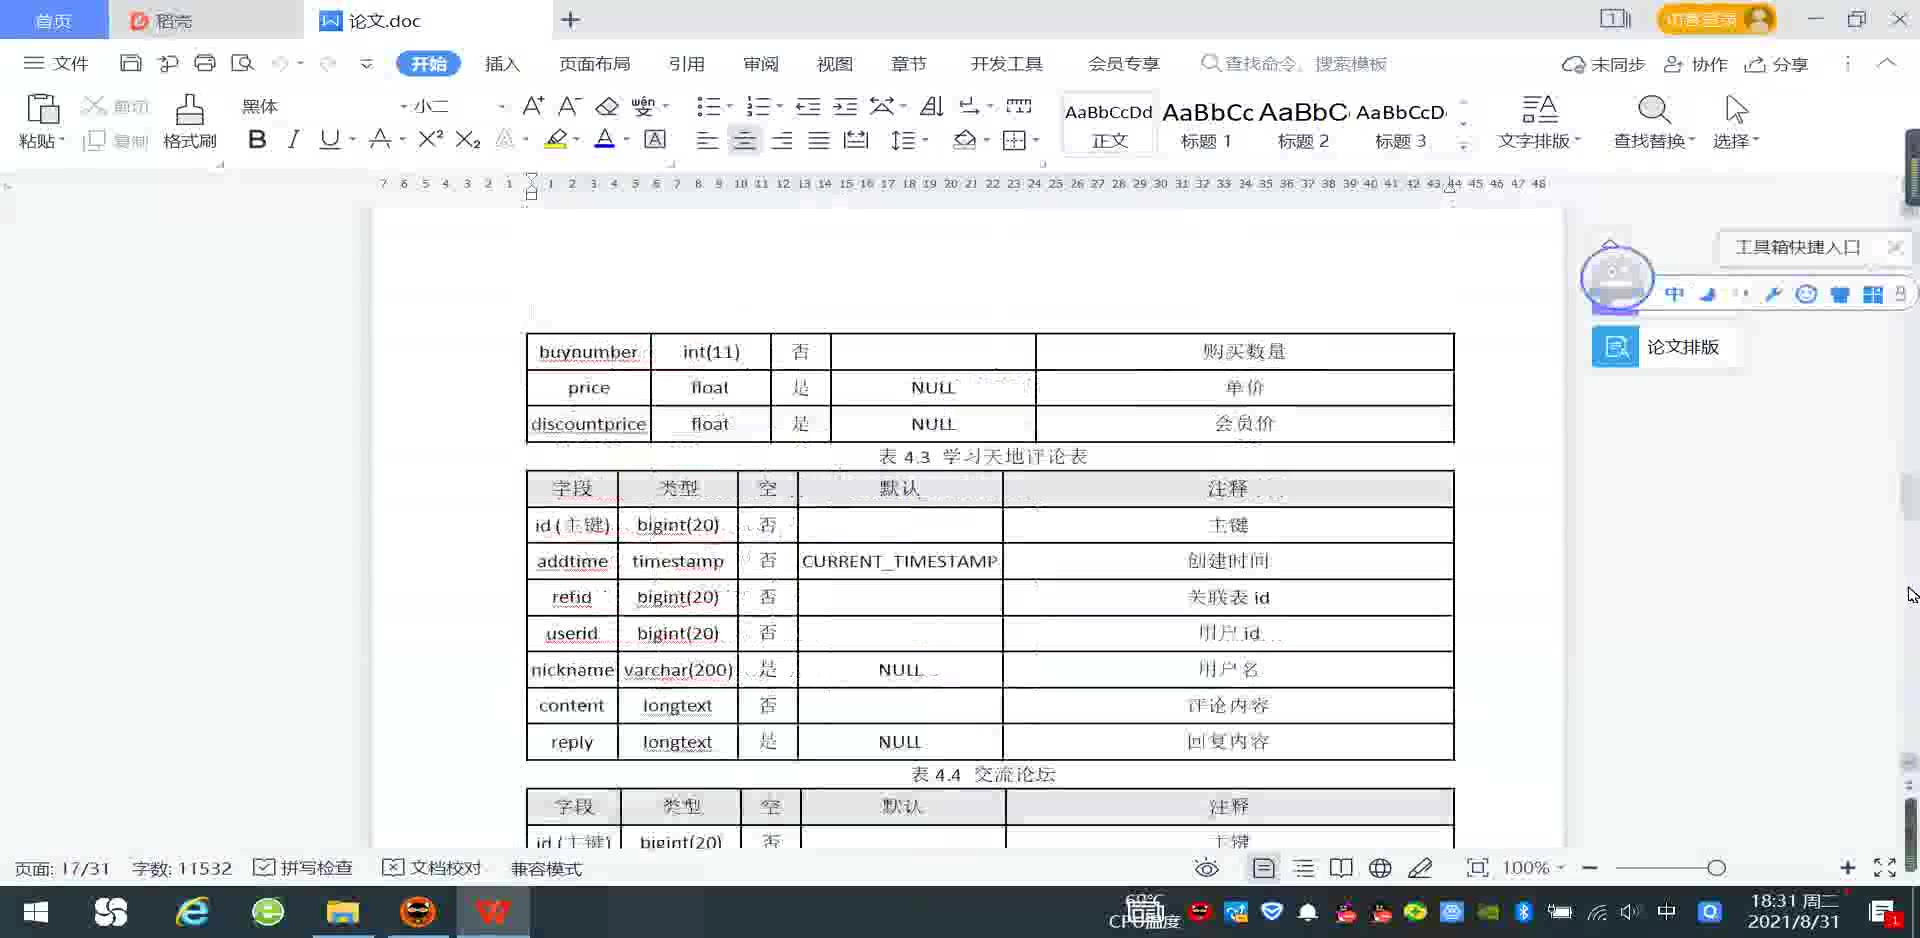Click the zoom in plus icon
This screenshot has width=1920, height=938.
[x=1847, y=868]
